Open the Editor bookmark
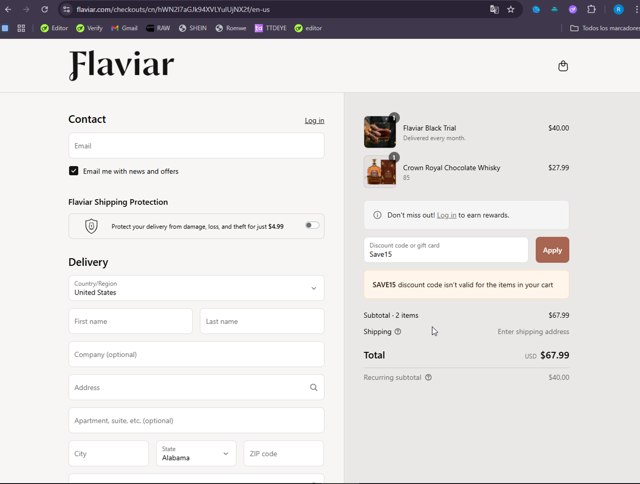 click(x=54, y=28)
